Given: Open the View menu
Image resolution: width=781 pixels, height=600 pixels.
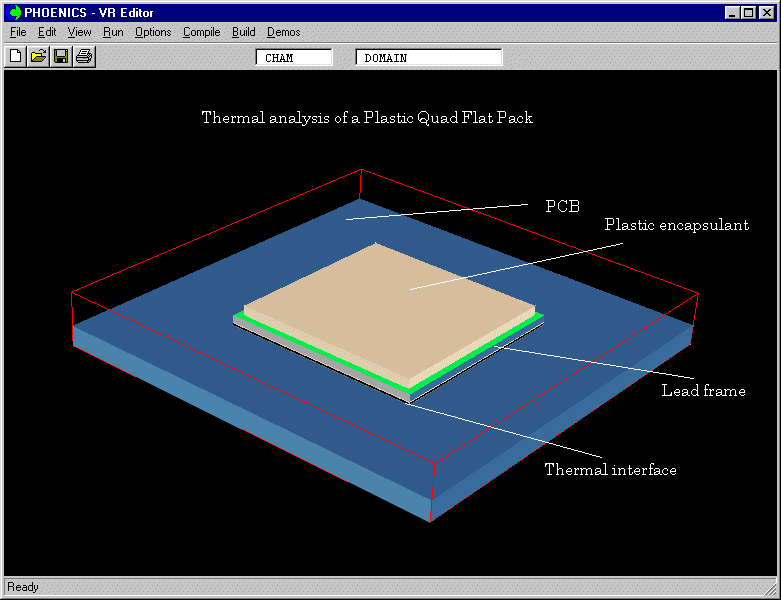Looking at the screenshot, I should coord(79,32).
